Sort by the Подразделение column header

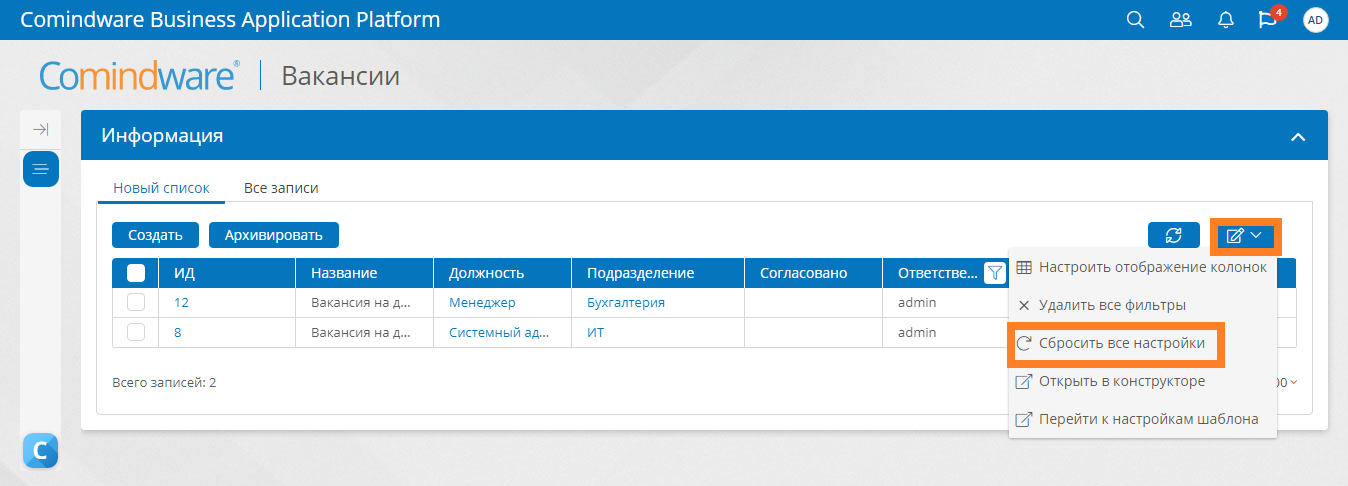click(x=658, y=273)
